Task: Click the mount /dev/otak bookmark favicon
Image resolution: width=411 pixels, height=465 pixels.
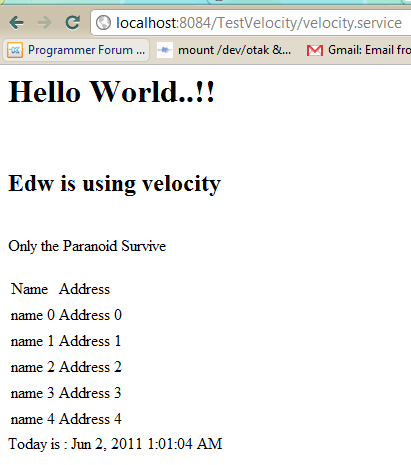Action: tap(165, 50)
